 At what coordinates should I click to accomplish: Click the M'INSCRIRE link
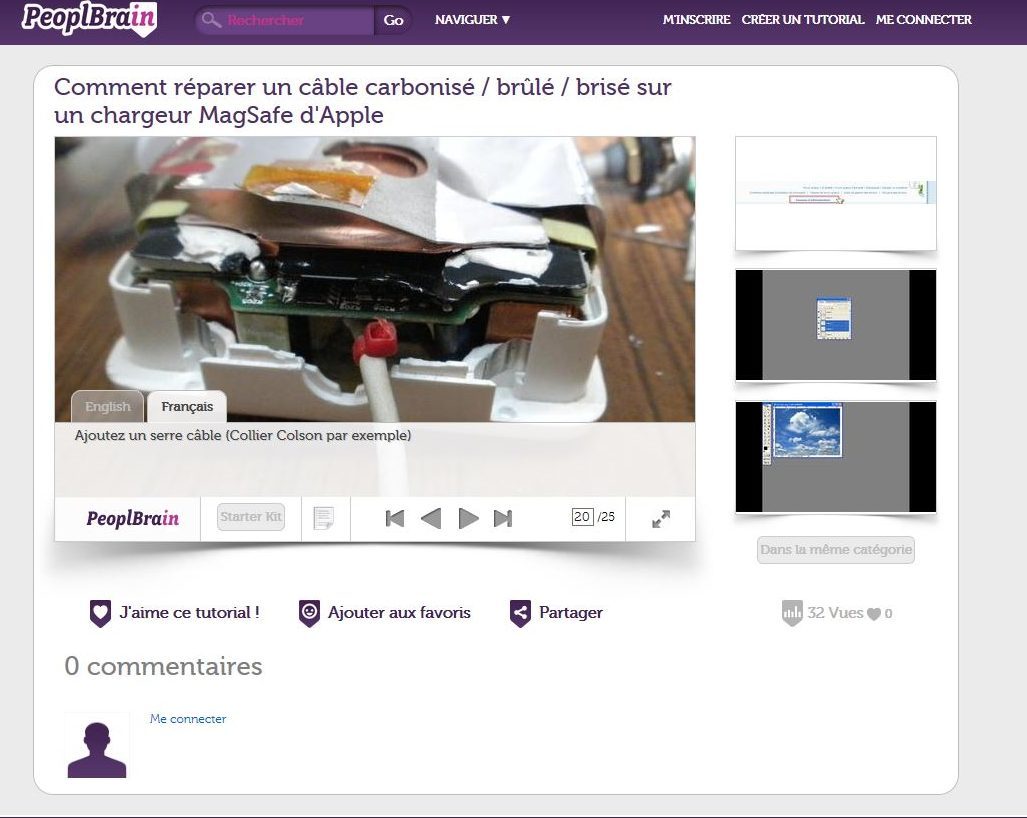[696, 20]
